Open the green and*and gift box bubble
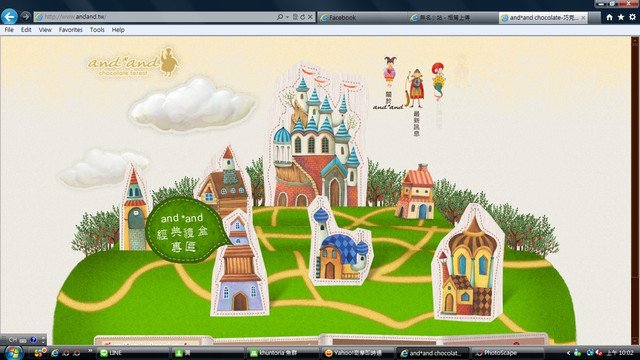Viewport: 640px width, 360px height. (184, 231)
